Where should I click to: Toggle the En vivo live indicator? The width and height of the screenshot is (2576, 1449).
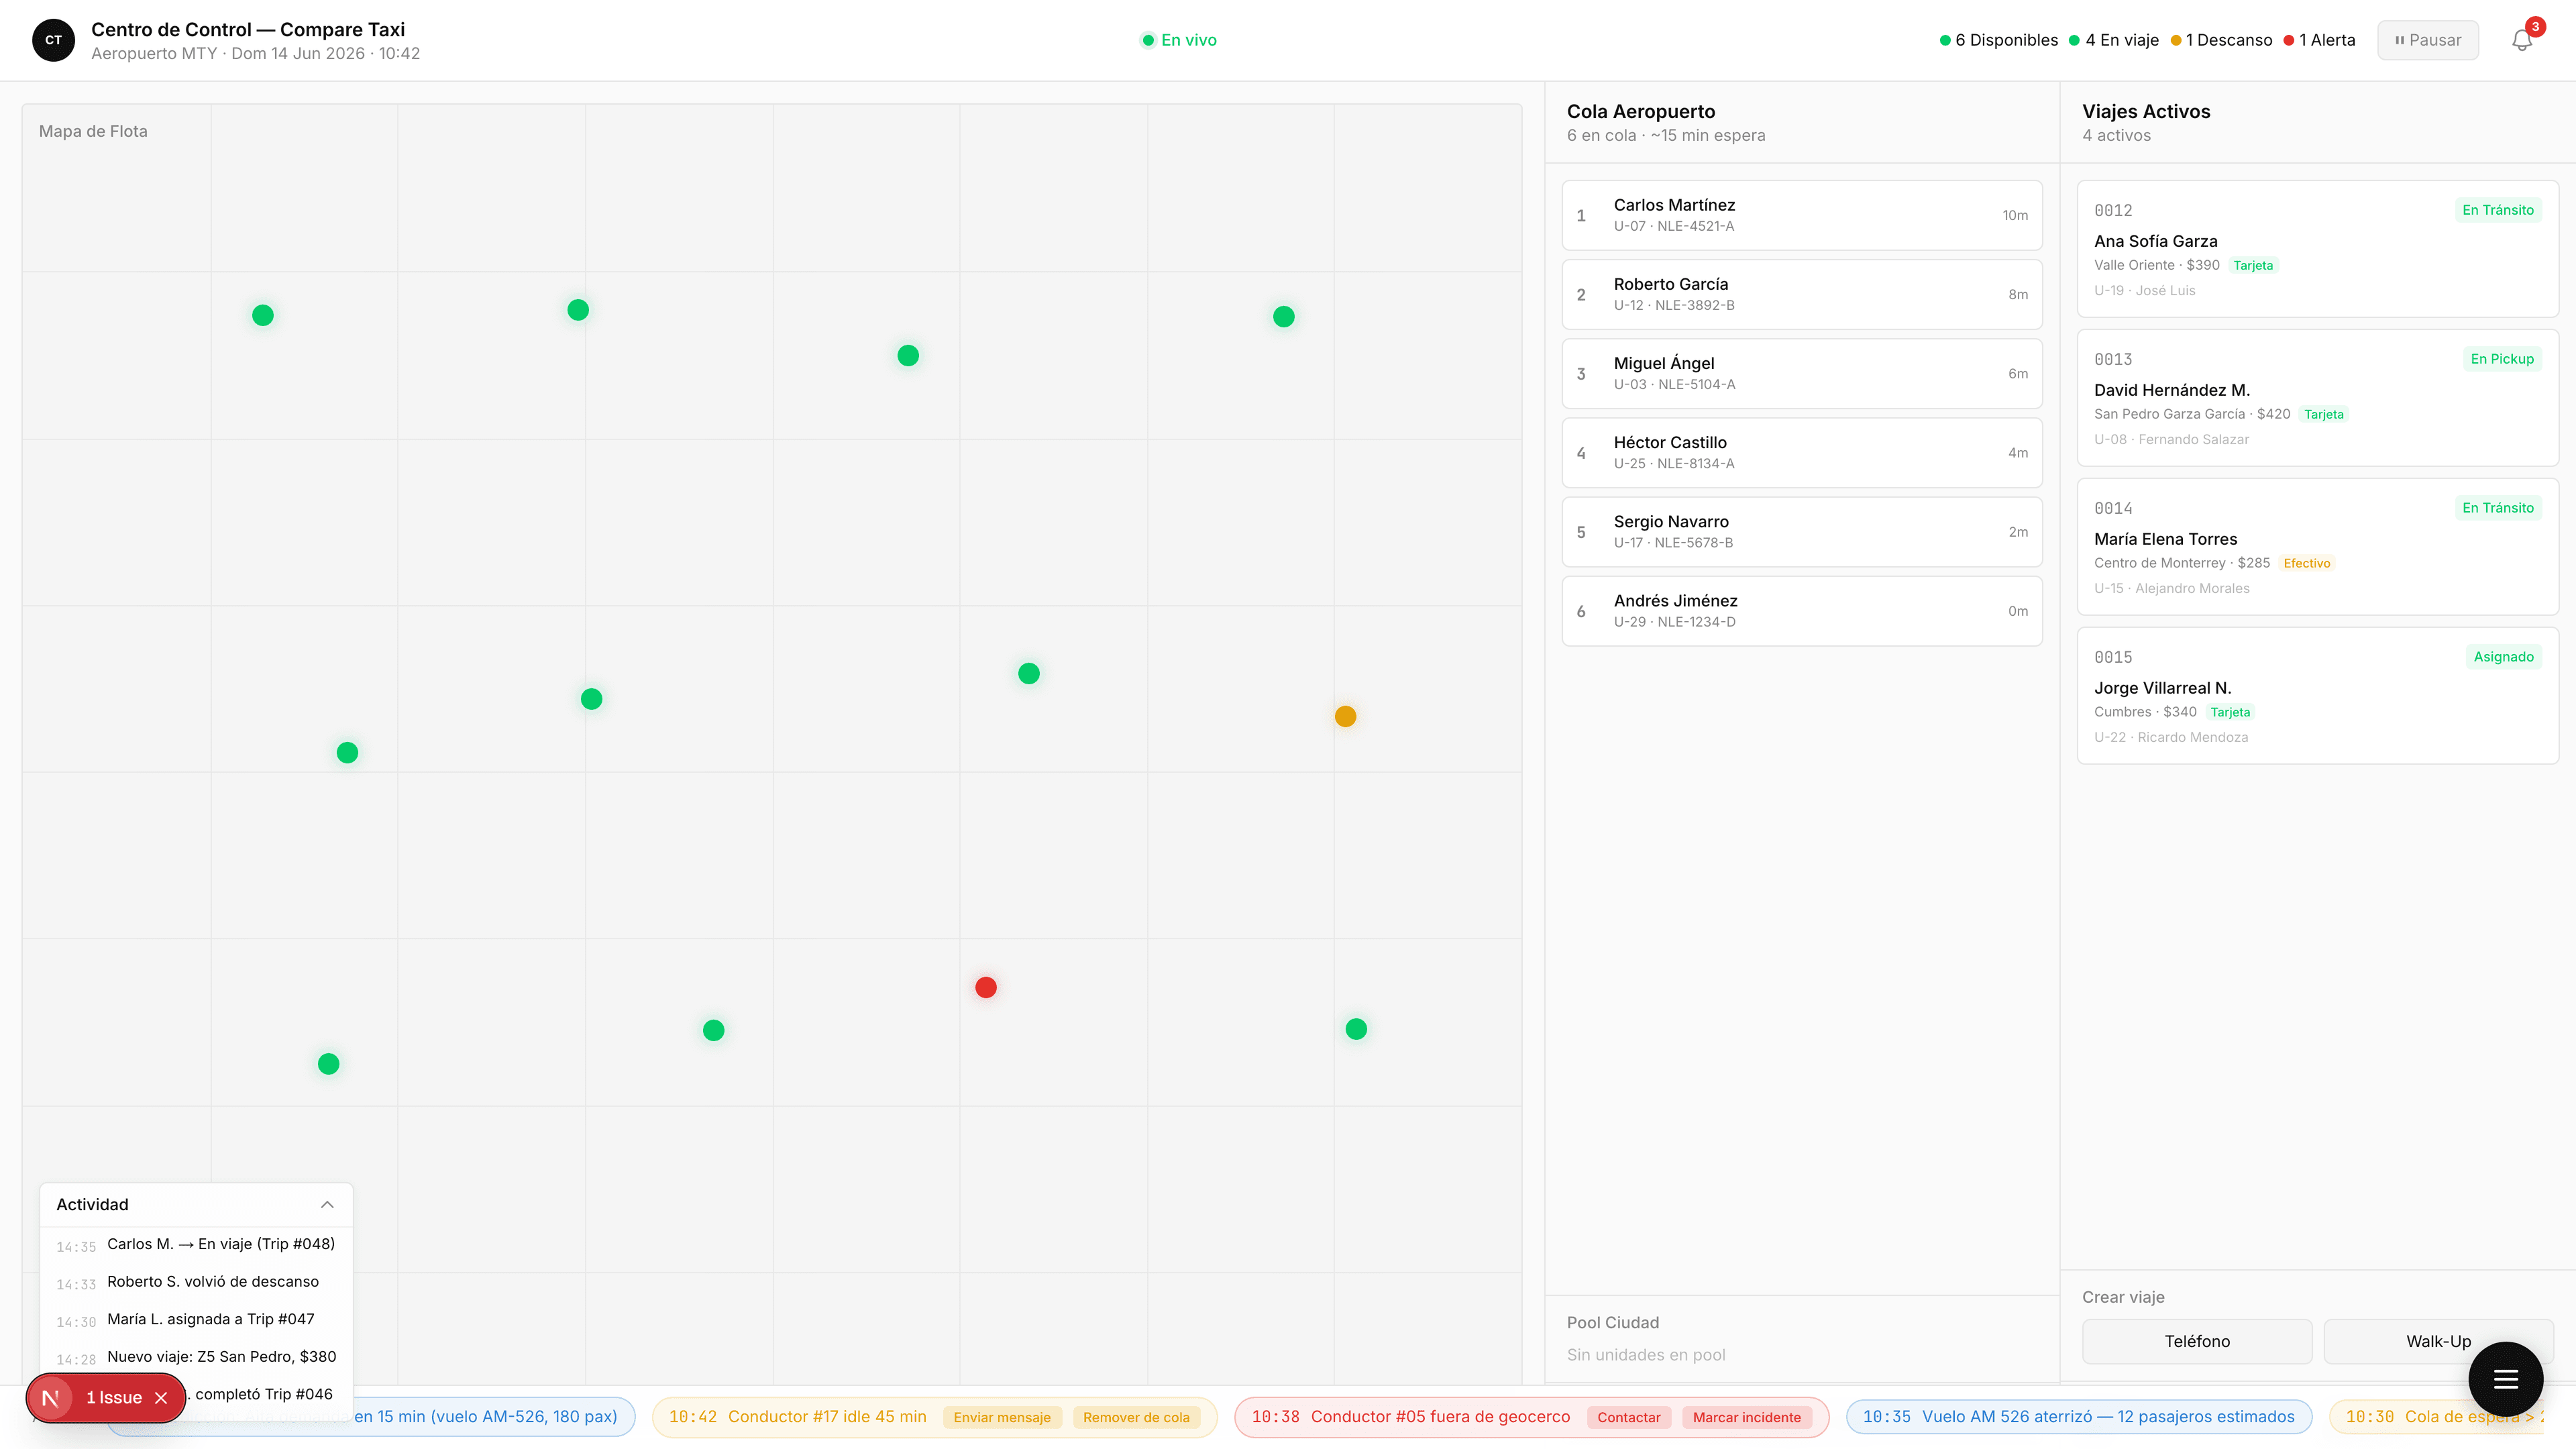(x=1178, y=40)
